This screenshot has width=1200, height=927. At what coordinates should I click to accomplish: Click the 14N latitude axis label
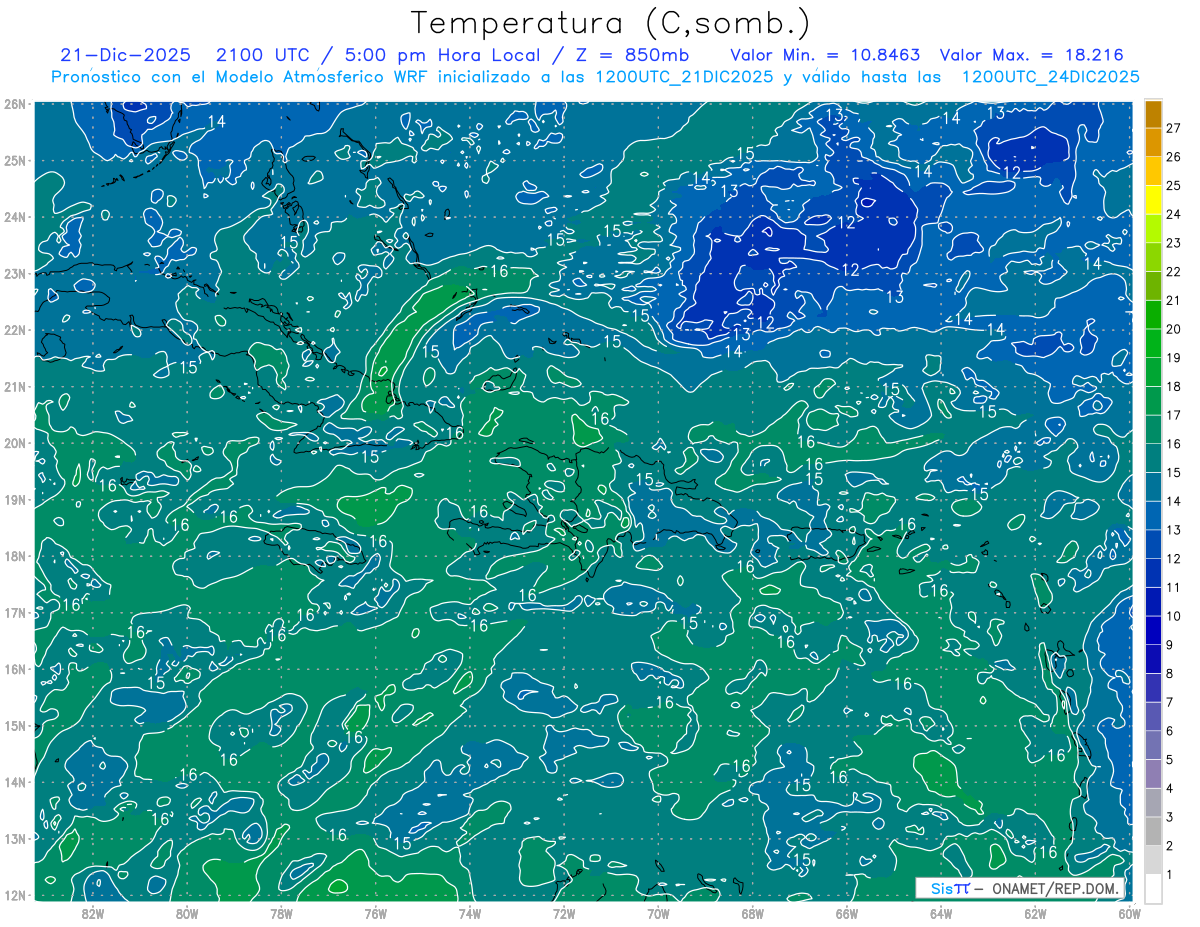click(15, 782)
